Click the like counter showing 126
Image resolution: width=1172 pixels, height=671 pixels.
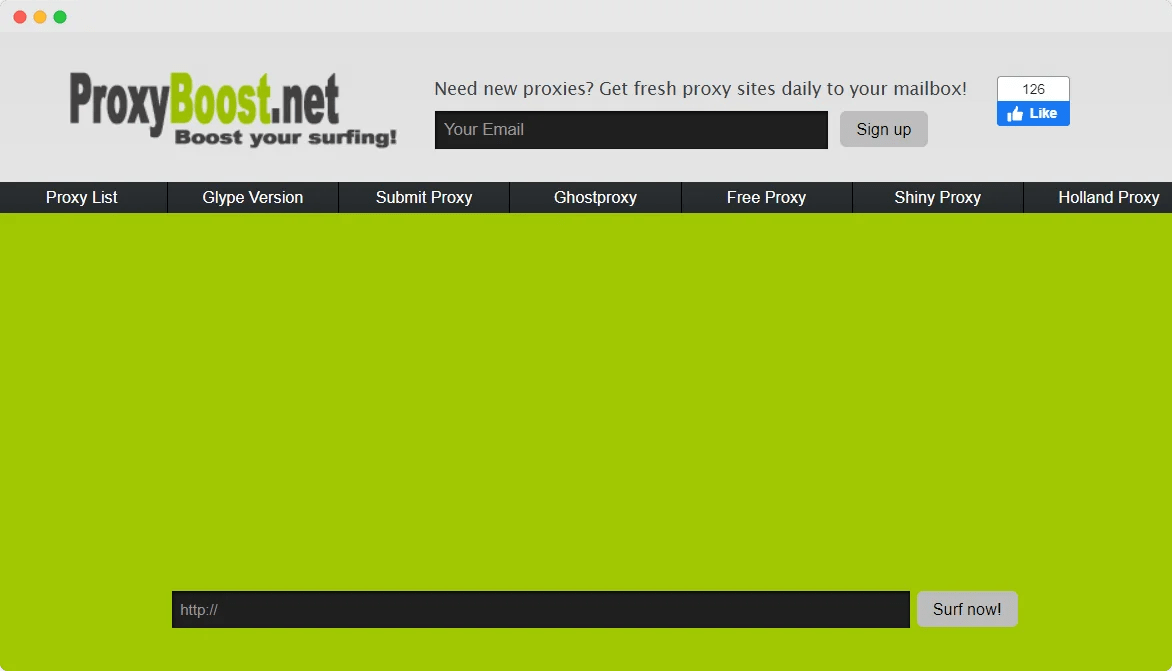point(1033,88)
